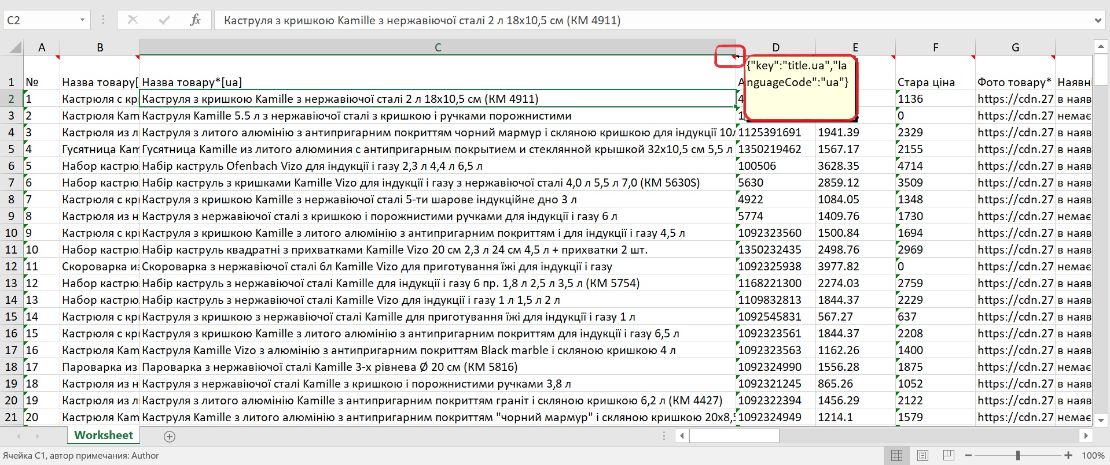Switch to Page Break Preview icon

click(950, 456)
